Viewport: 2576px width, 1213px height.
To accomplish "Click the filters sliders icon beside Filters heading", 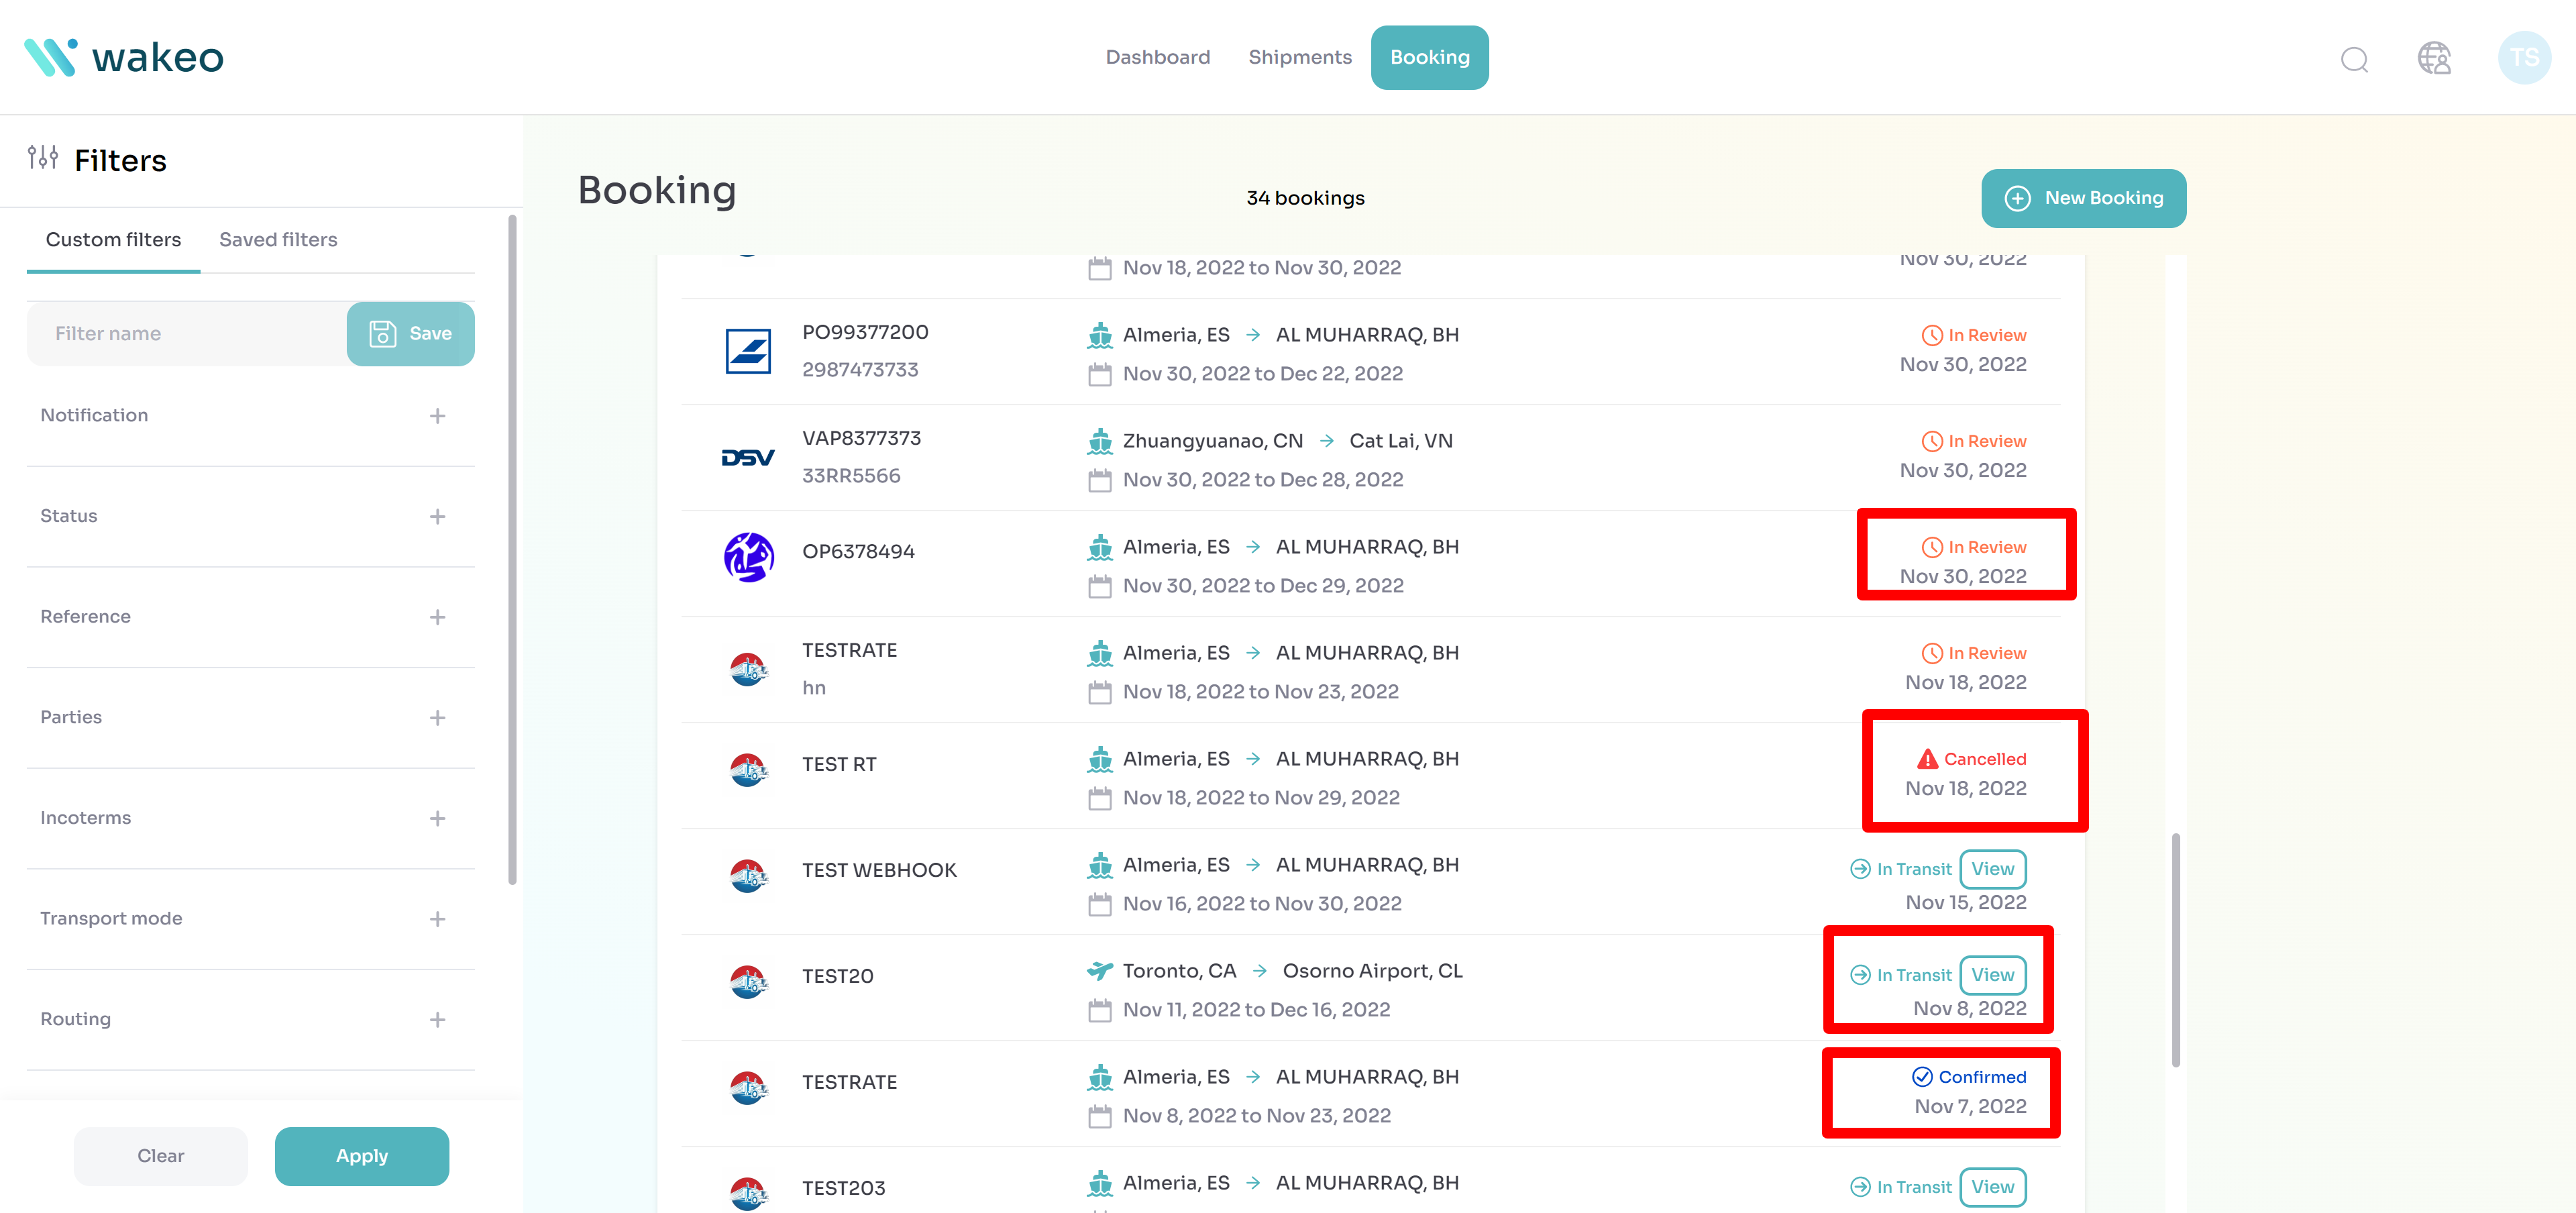I will pyautogui.click(x=43, y=158).
